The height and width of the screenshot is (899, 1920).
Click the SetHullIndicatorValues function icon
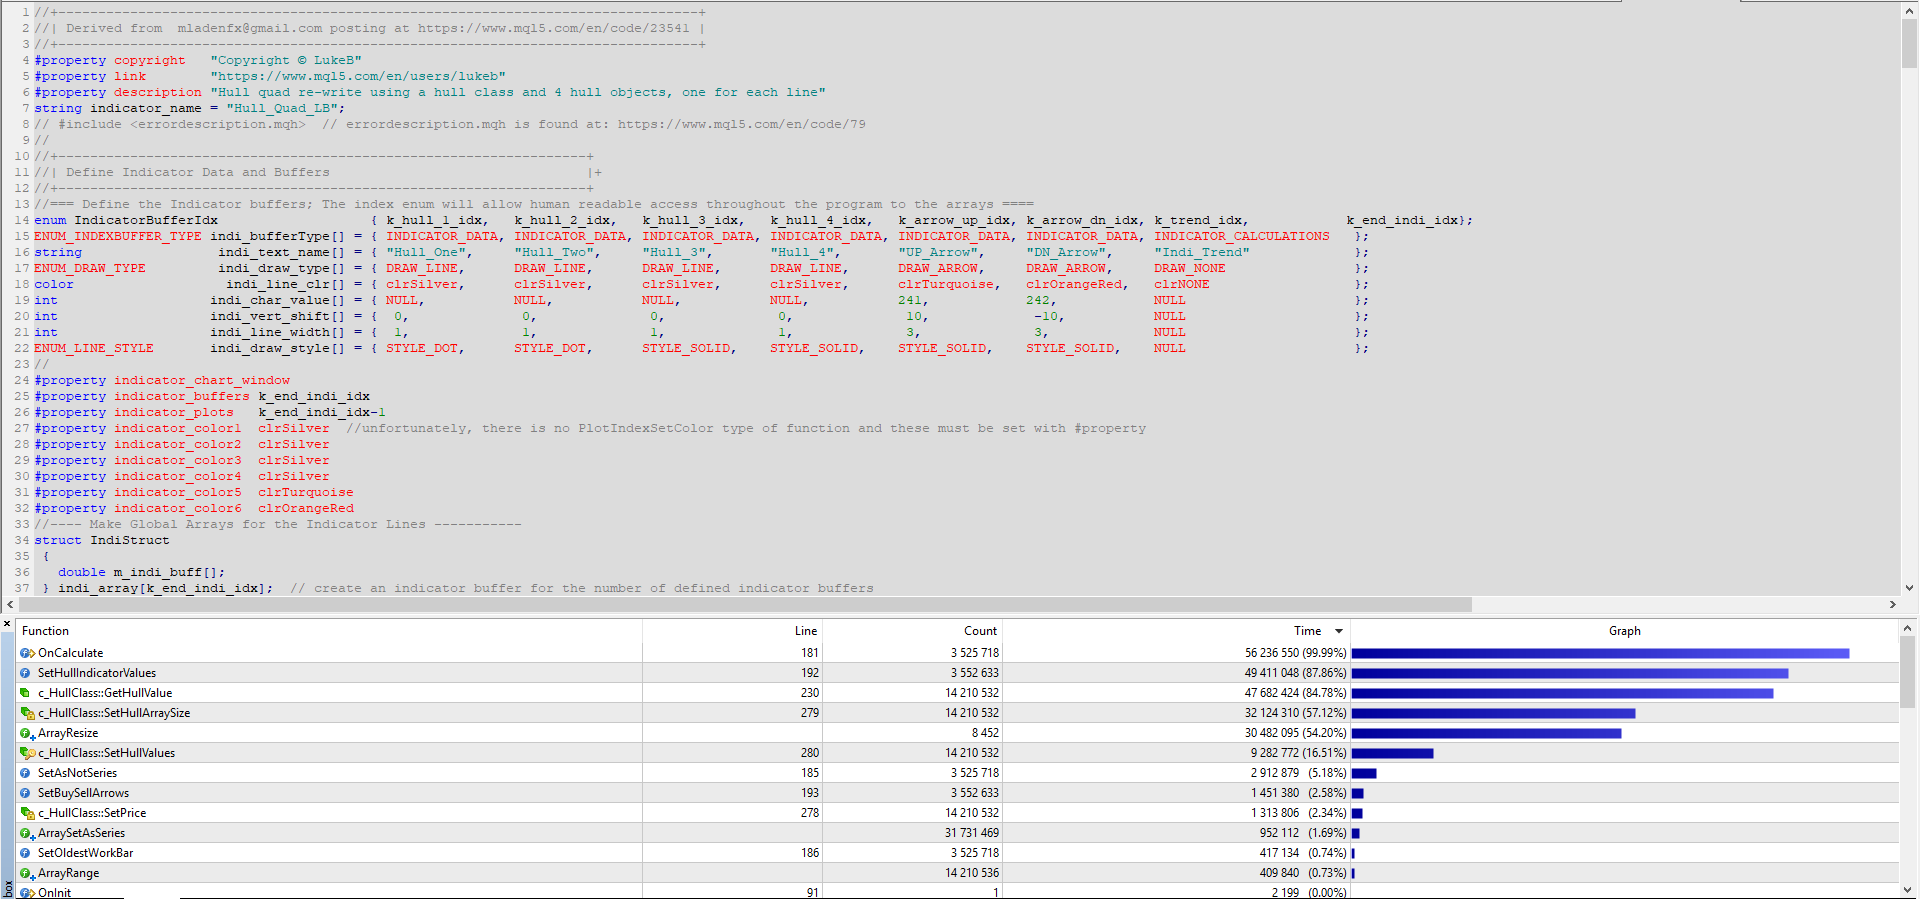coord(26,673)
